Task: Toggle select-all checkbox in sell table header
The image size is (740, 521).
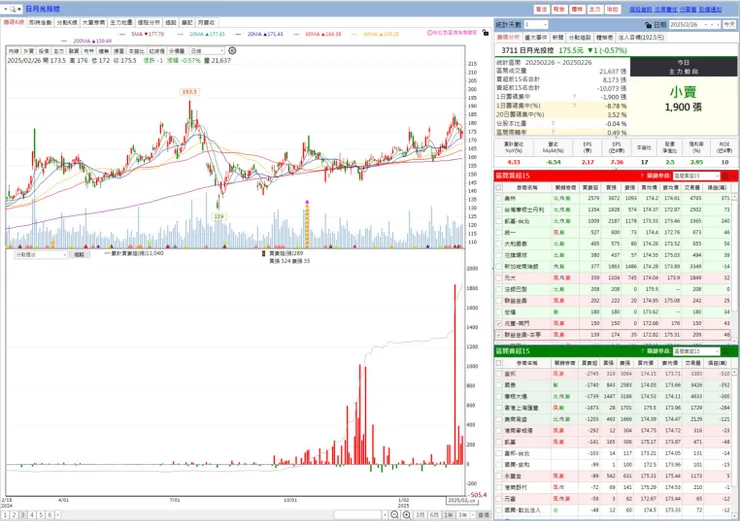Action: pos(499,363)
